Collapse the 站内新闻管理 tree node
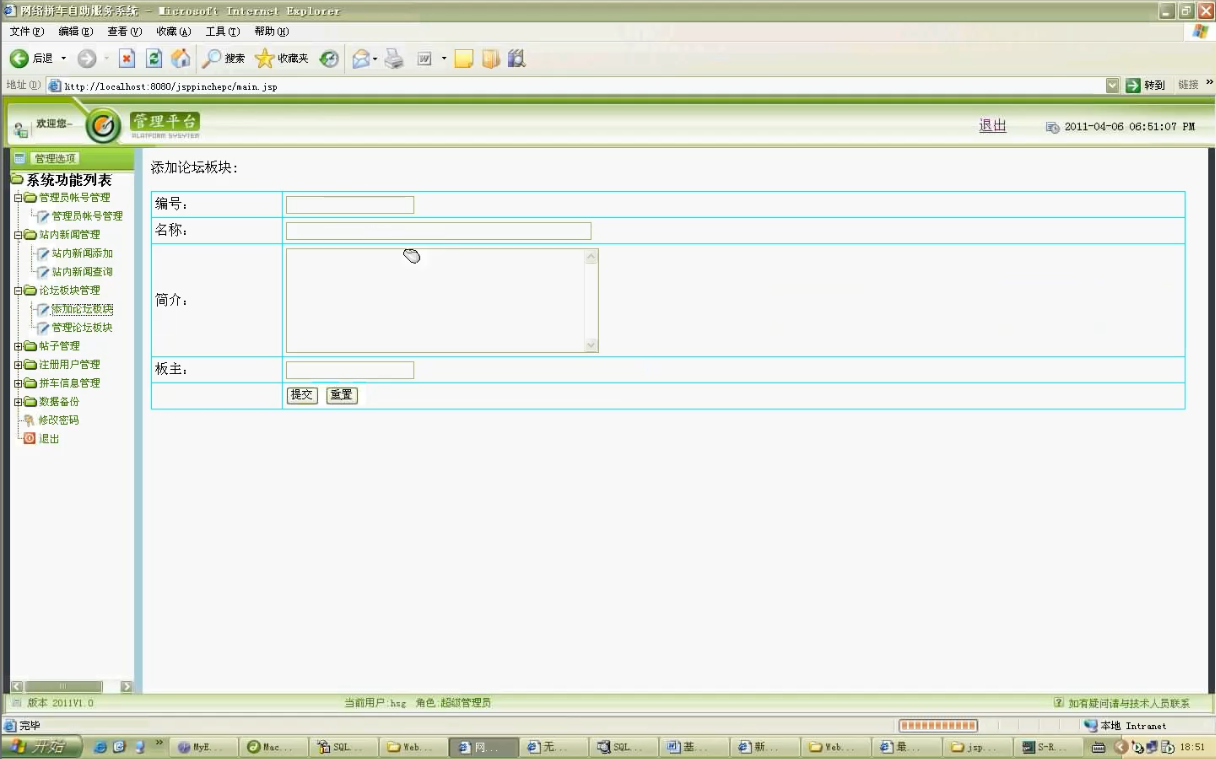Image resolution: width=1216 pixels, height=759 pixels. 18,235
